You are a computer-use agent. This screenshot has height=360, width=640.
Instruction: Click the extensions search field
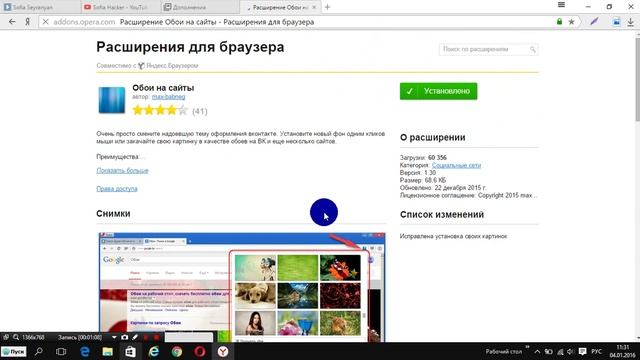coord(489,49)
